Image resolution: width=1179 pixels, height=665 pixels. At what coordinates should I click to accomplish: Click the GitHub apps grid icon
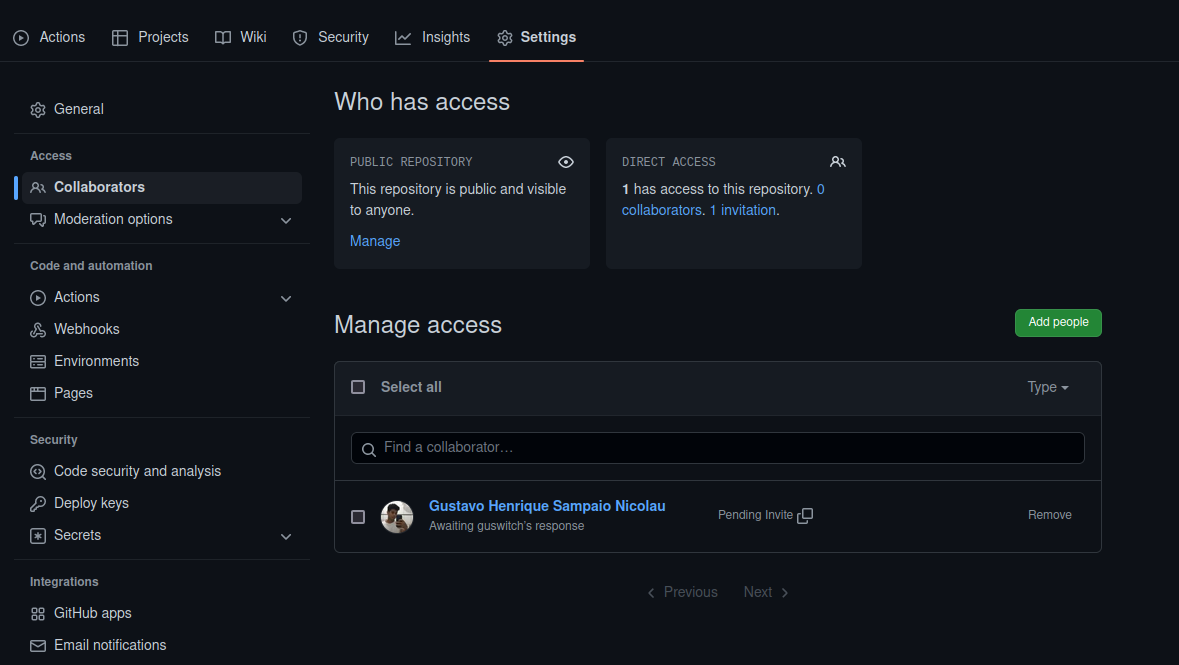click(38, 614)
